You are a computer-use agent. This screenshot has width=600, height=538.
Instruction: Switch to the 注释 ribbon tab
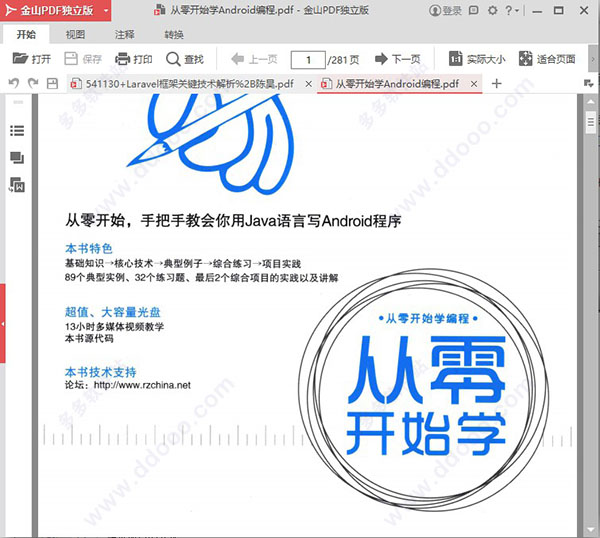click(x=125, y=34)
